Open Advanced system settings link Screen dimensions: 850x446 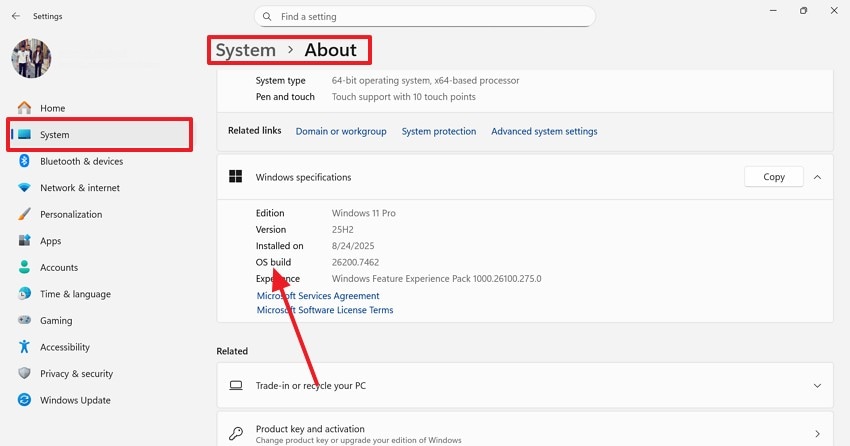tap(544, 131)
